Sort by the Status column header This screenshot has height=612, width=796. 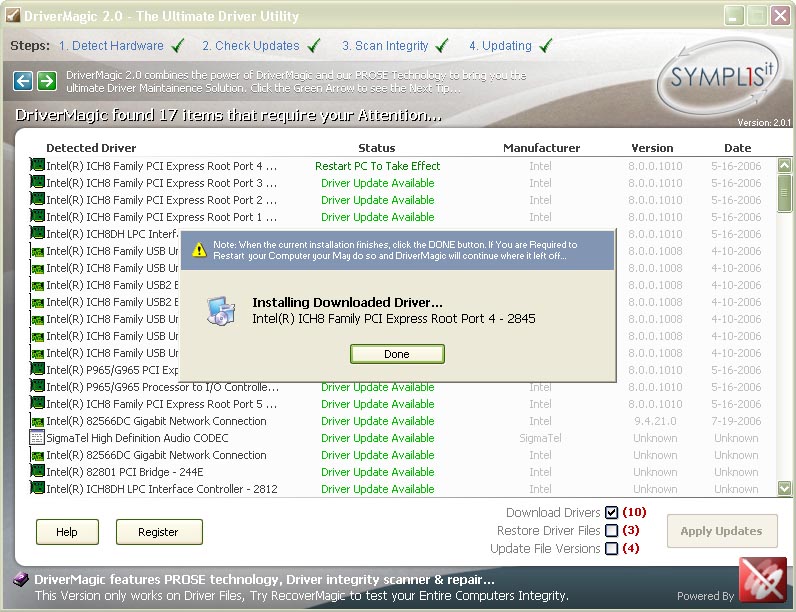coord(377,148)
